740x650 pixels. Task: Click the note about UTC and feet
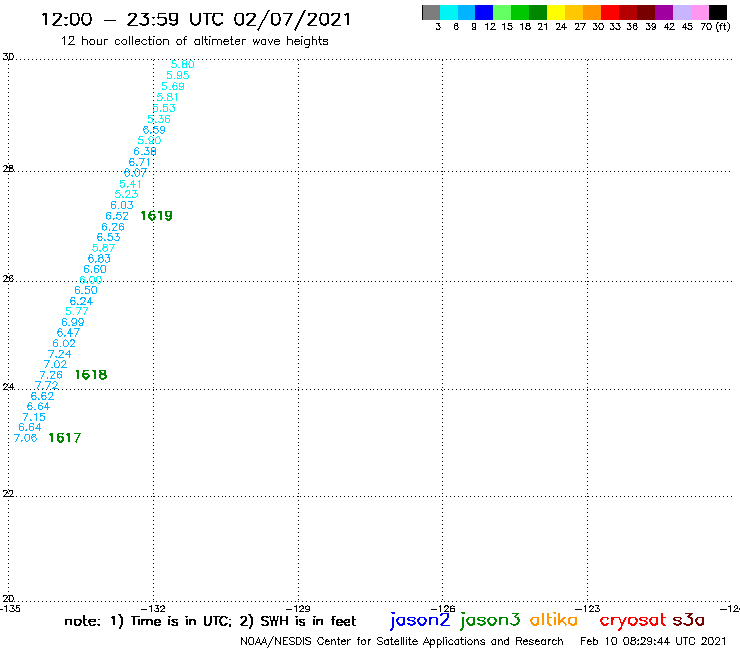210,621
